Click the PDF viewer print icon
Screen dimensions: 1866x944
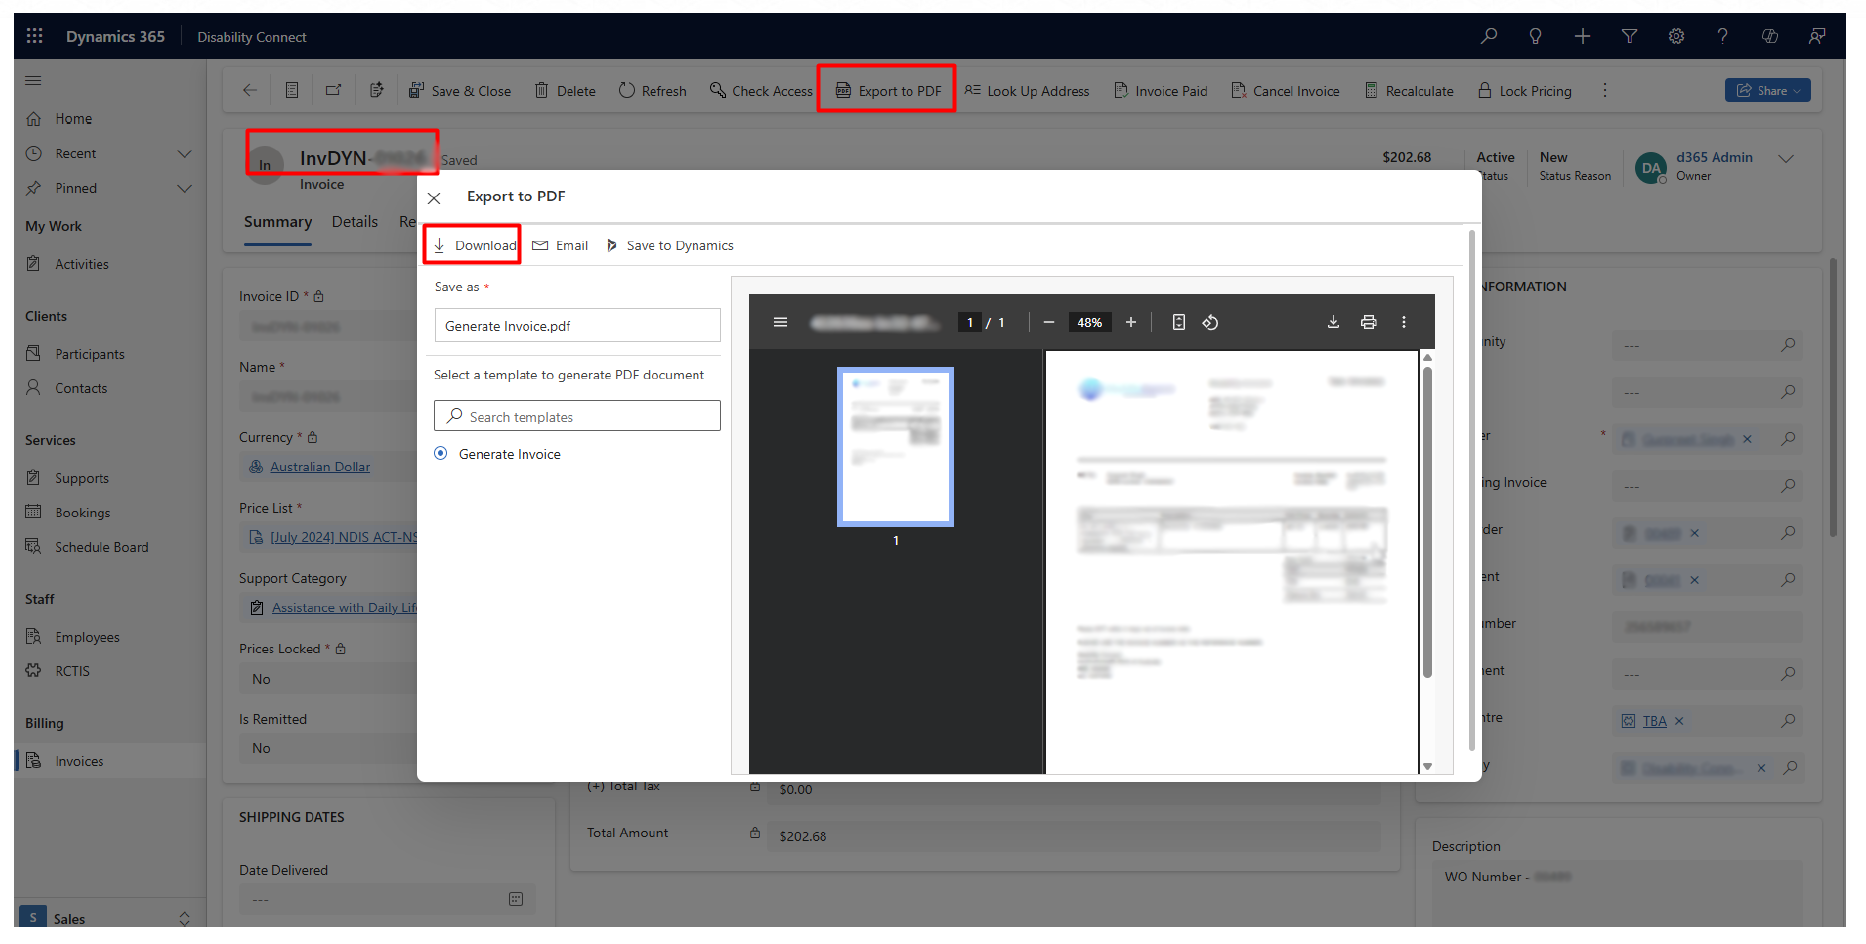tap(1368, 322)
